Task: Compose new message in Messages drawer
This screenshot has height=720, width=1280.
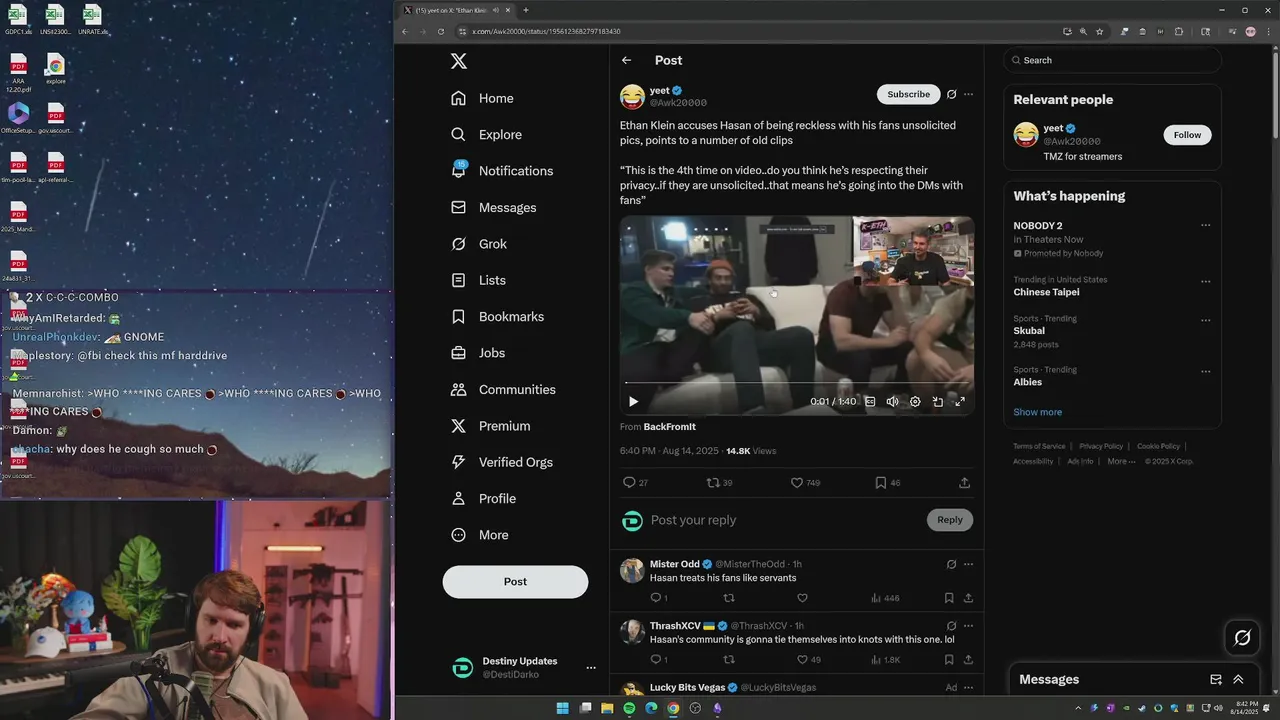Action: point(1216,680)
